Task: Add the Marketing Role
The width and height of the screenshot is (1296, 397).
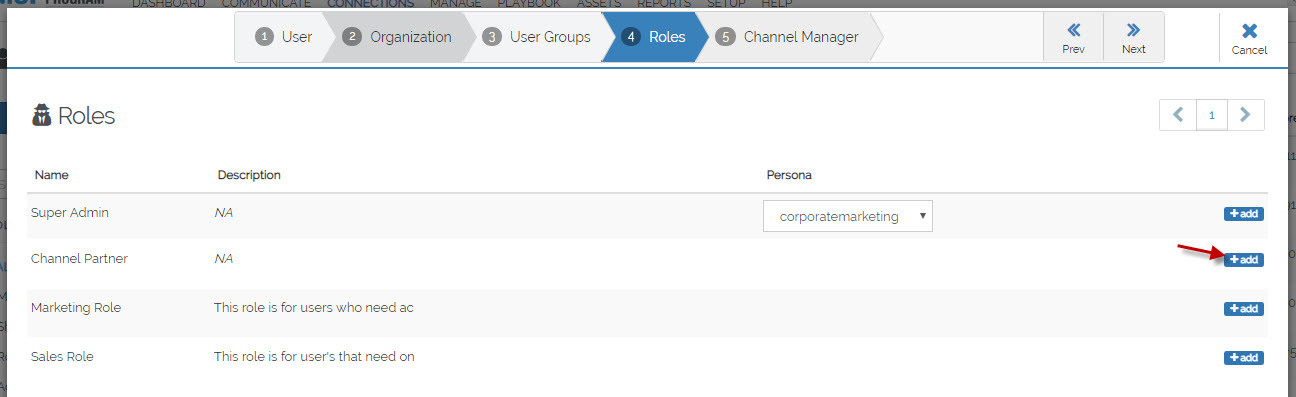Action: (1243, 309)
